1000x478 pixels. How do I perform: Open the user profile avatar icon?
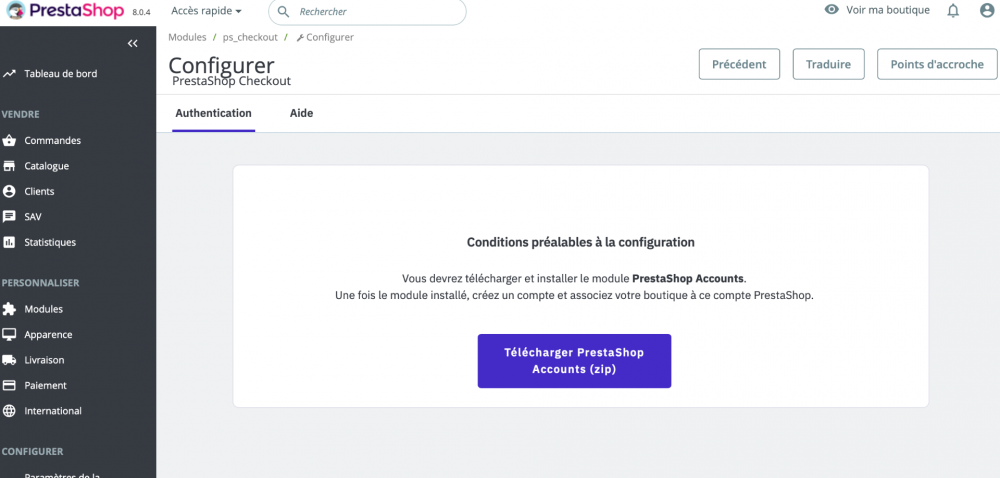(x=987, y=11)
